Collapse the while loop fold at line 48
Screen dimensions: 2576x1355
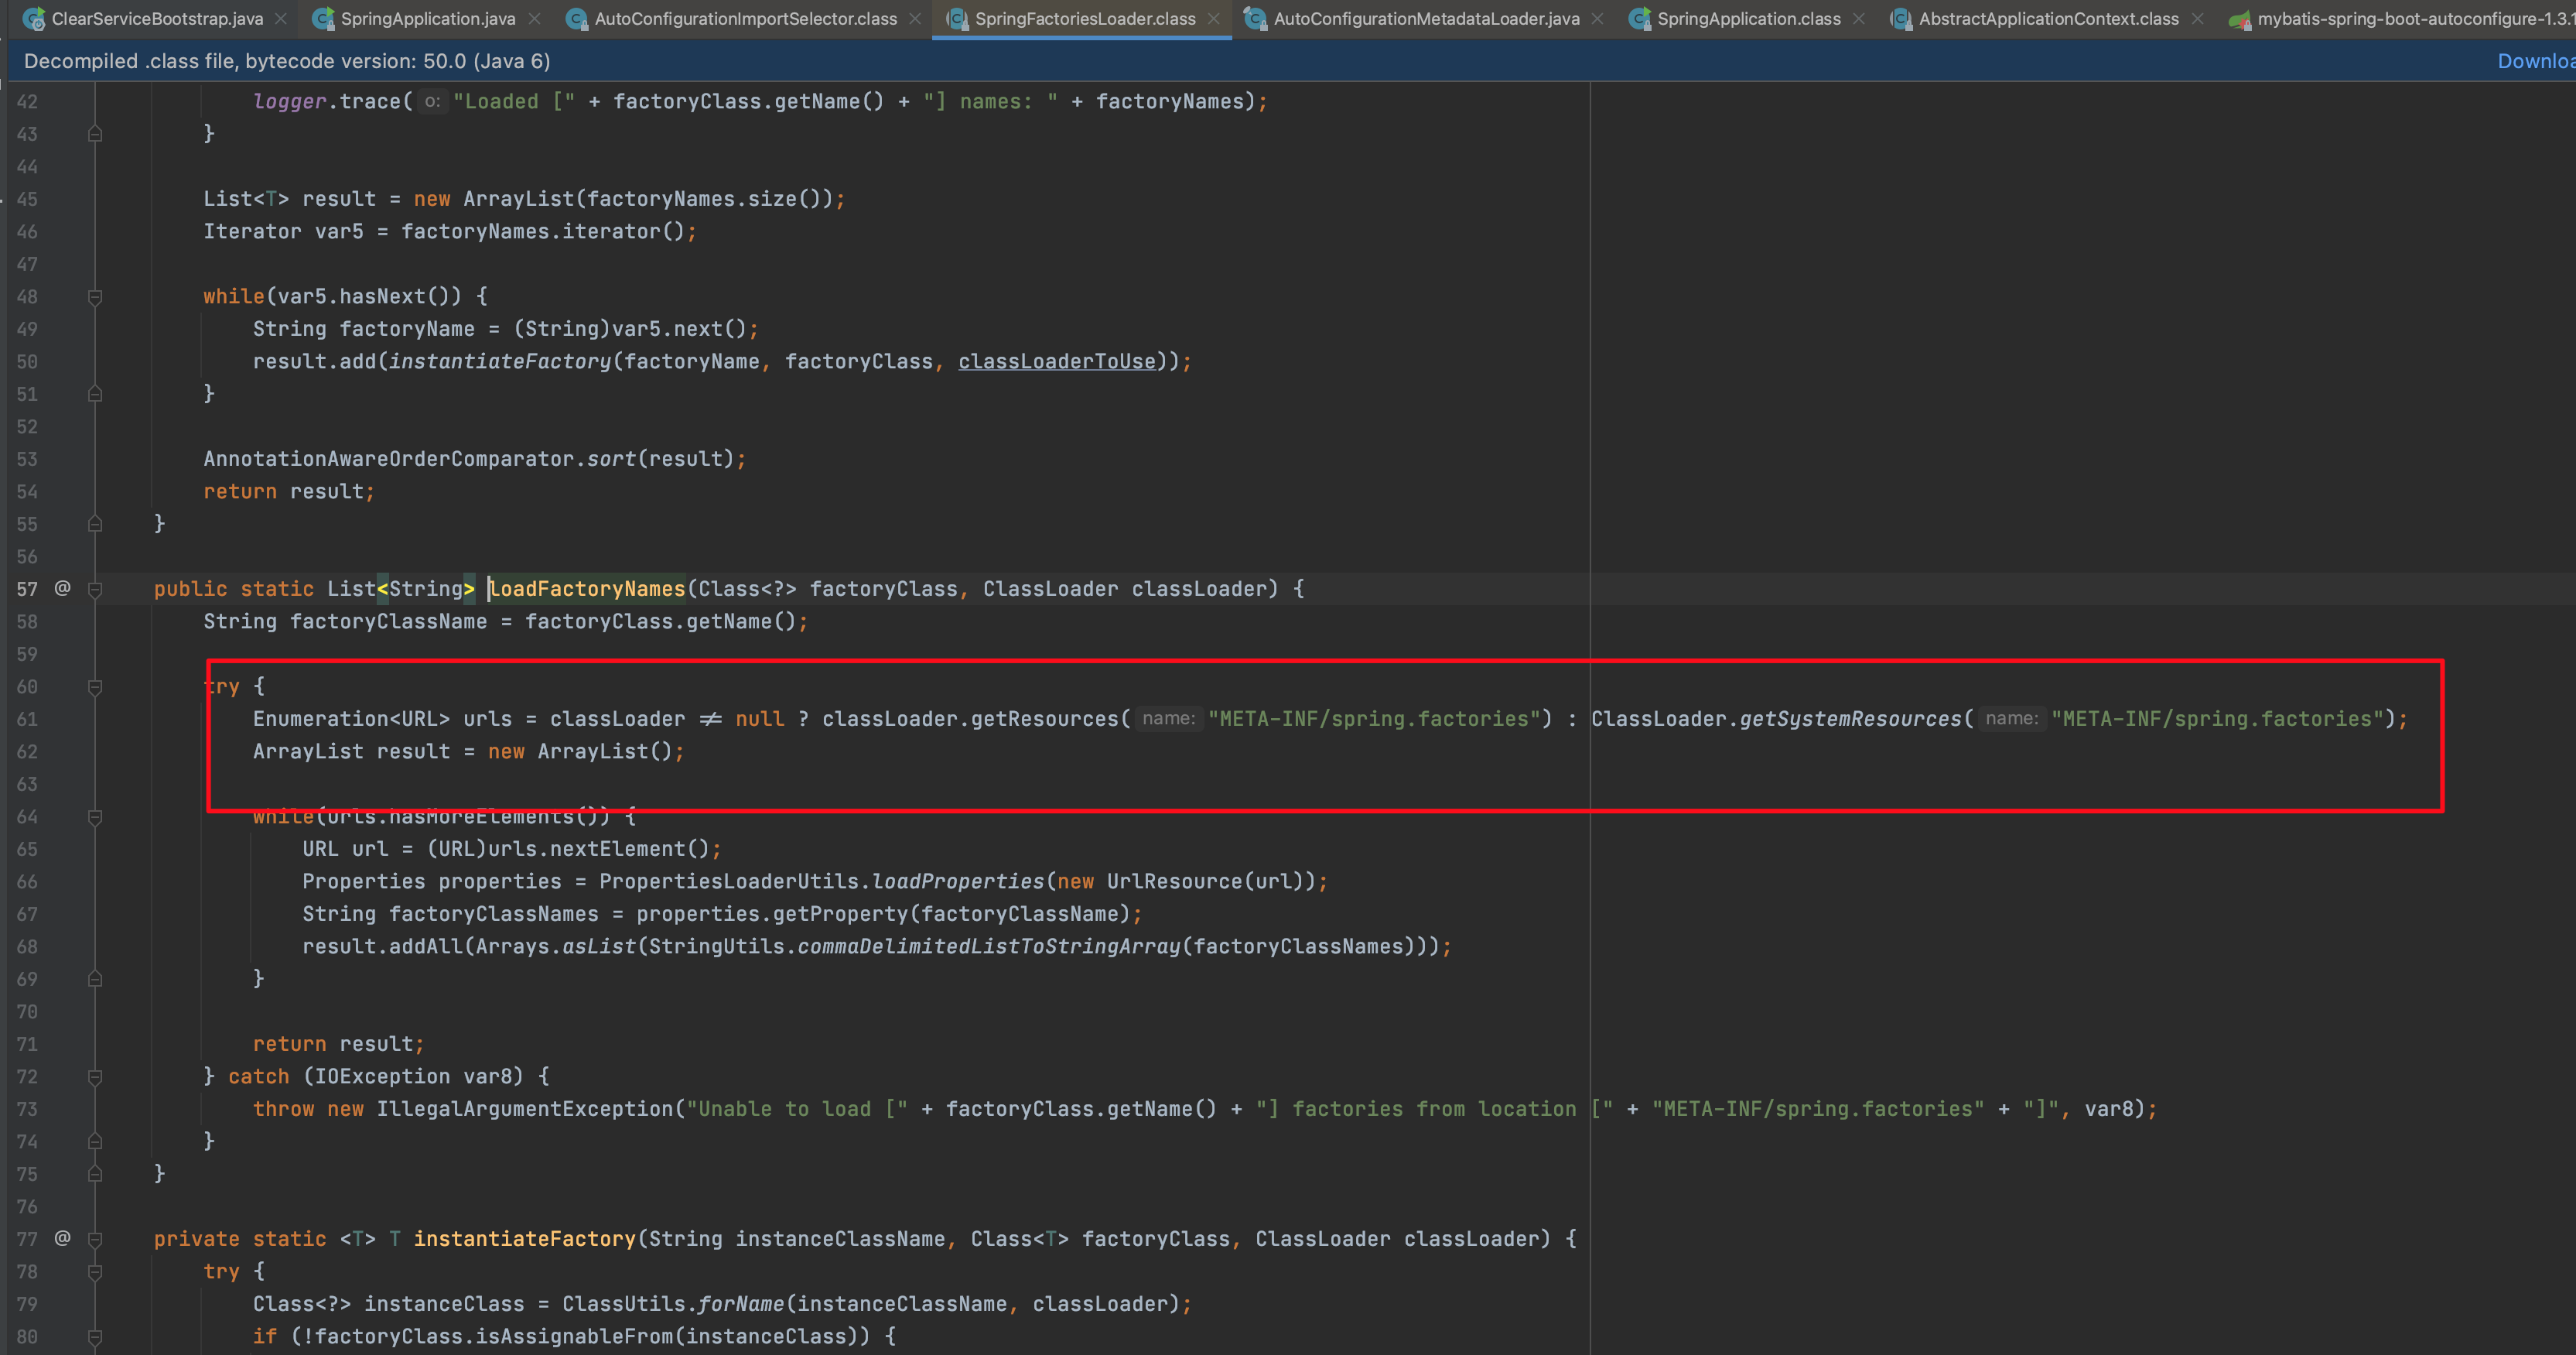point(95,297)
